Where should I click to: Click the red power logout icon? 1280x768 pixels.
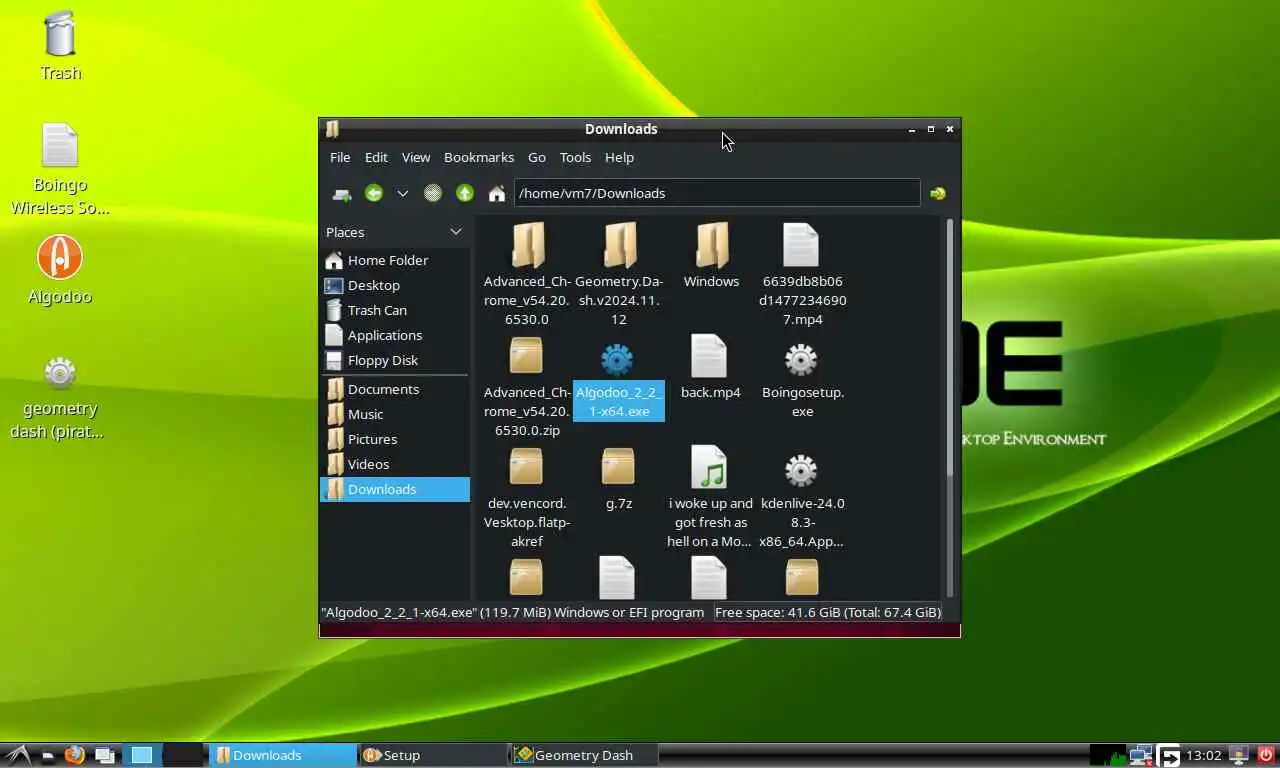1266,755
